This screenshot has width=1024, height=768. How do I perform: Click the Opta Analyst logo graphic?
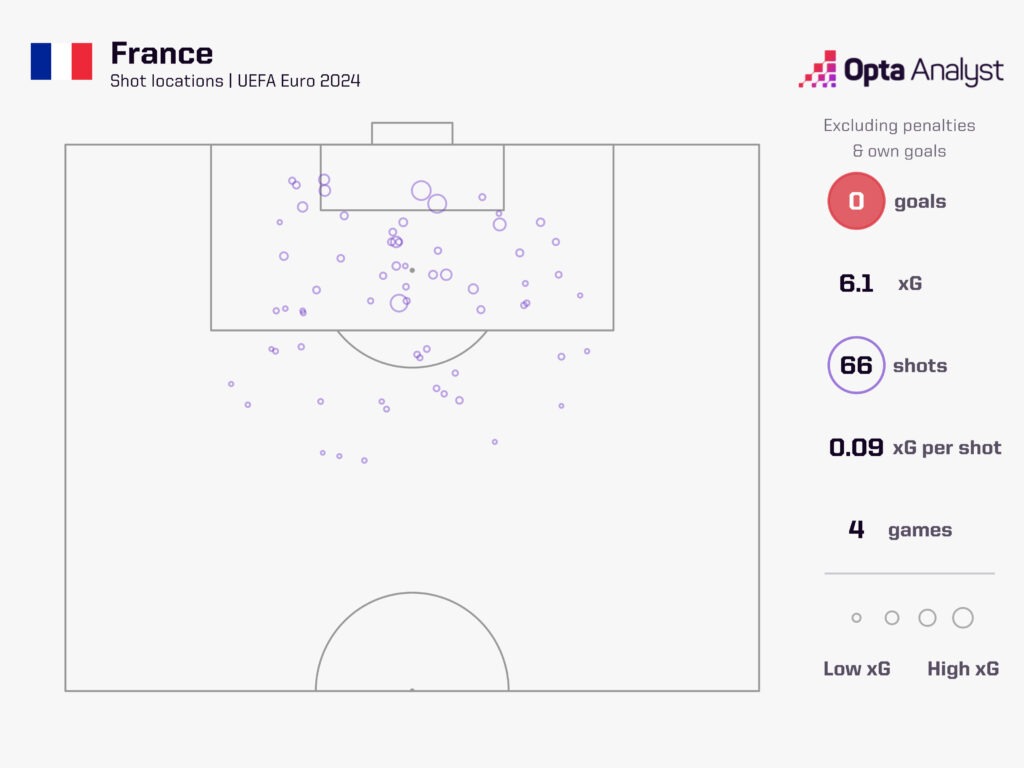817,69
